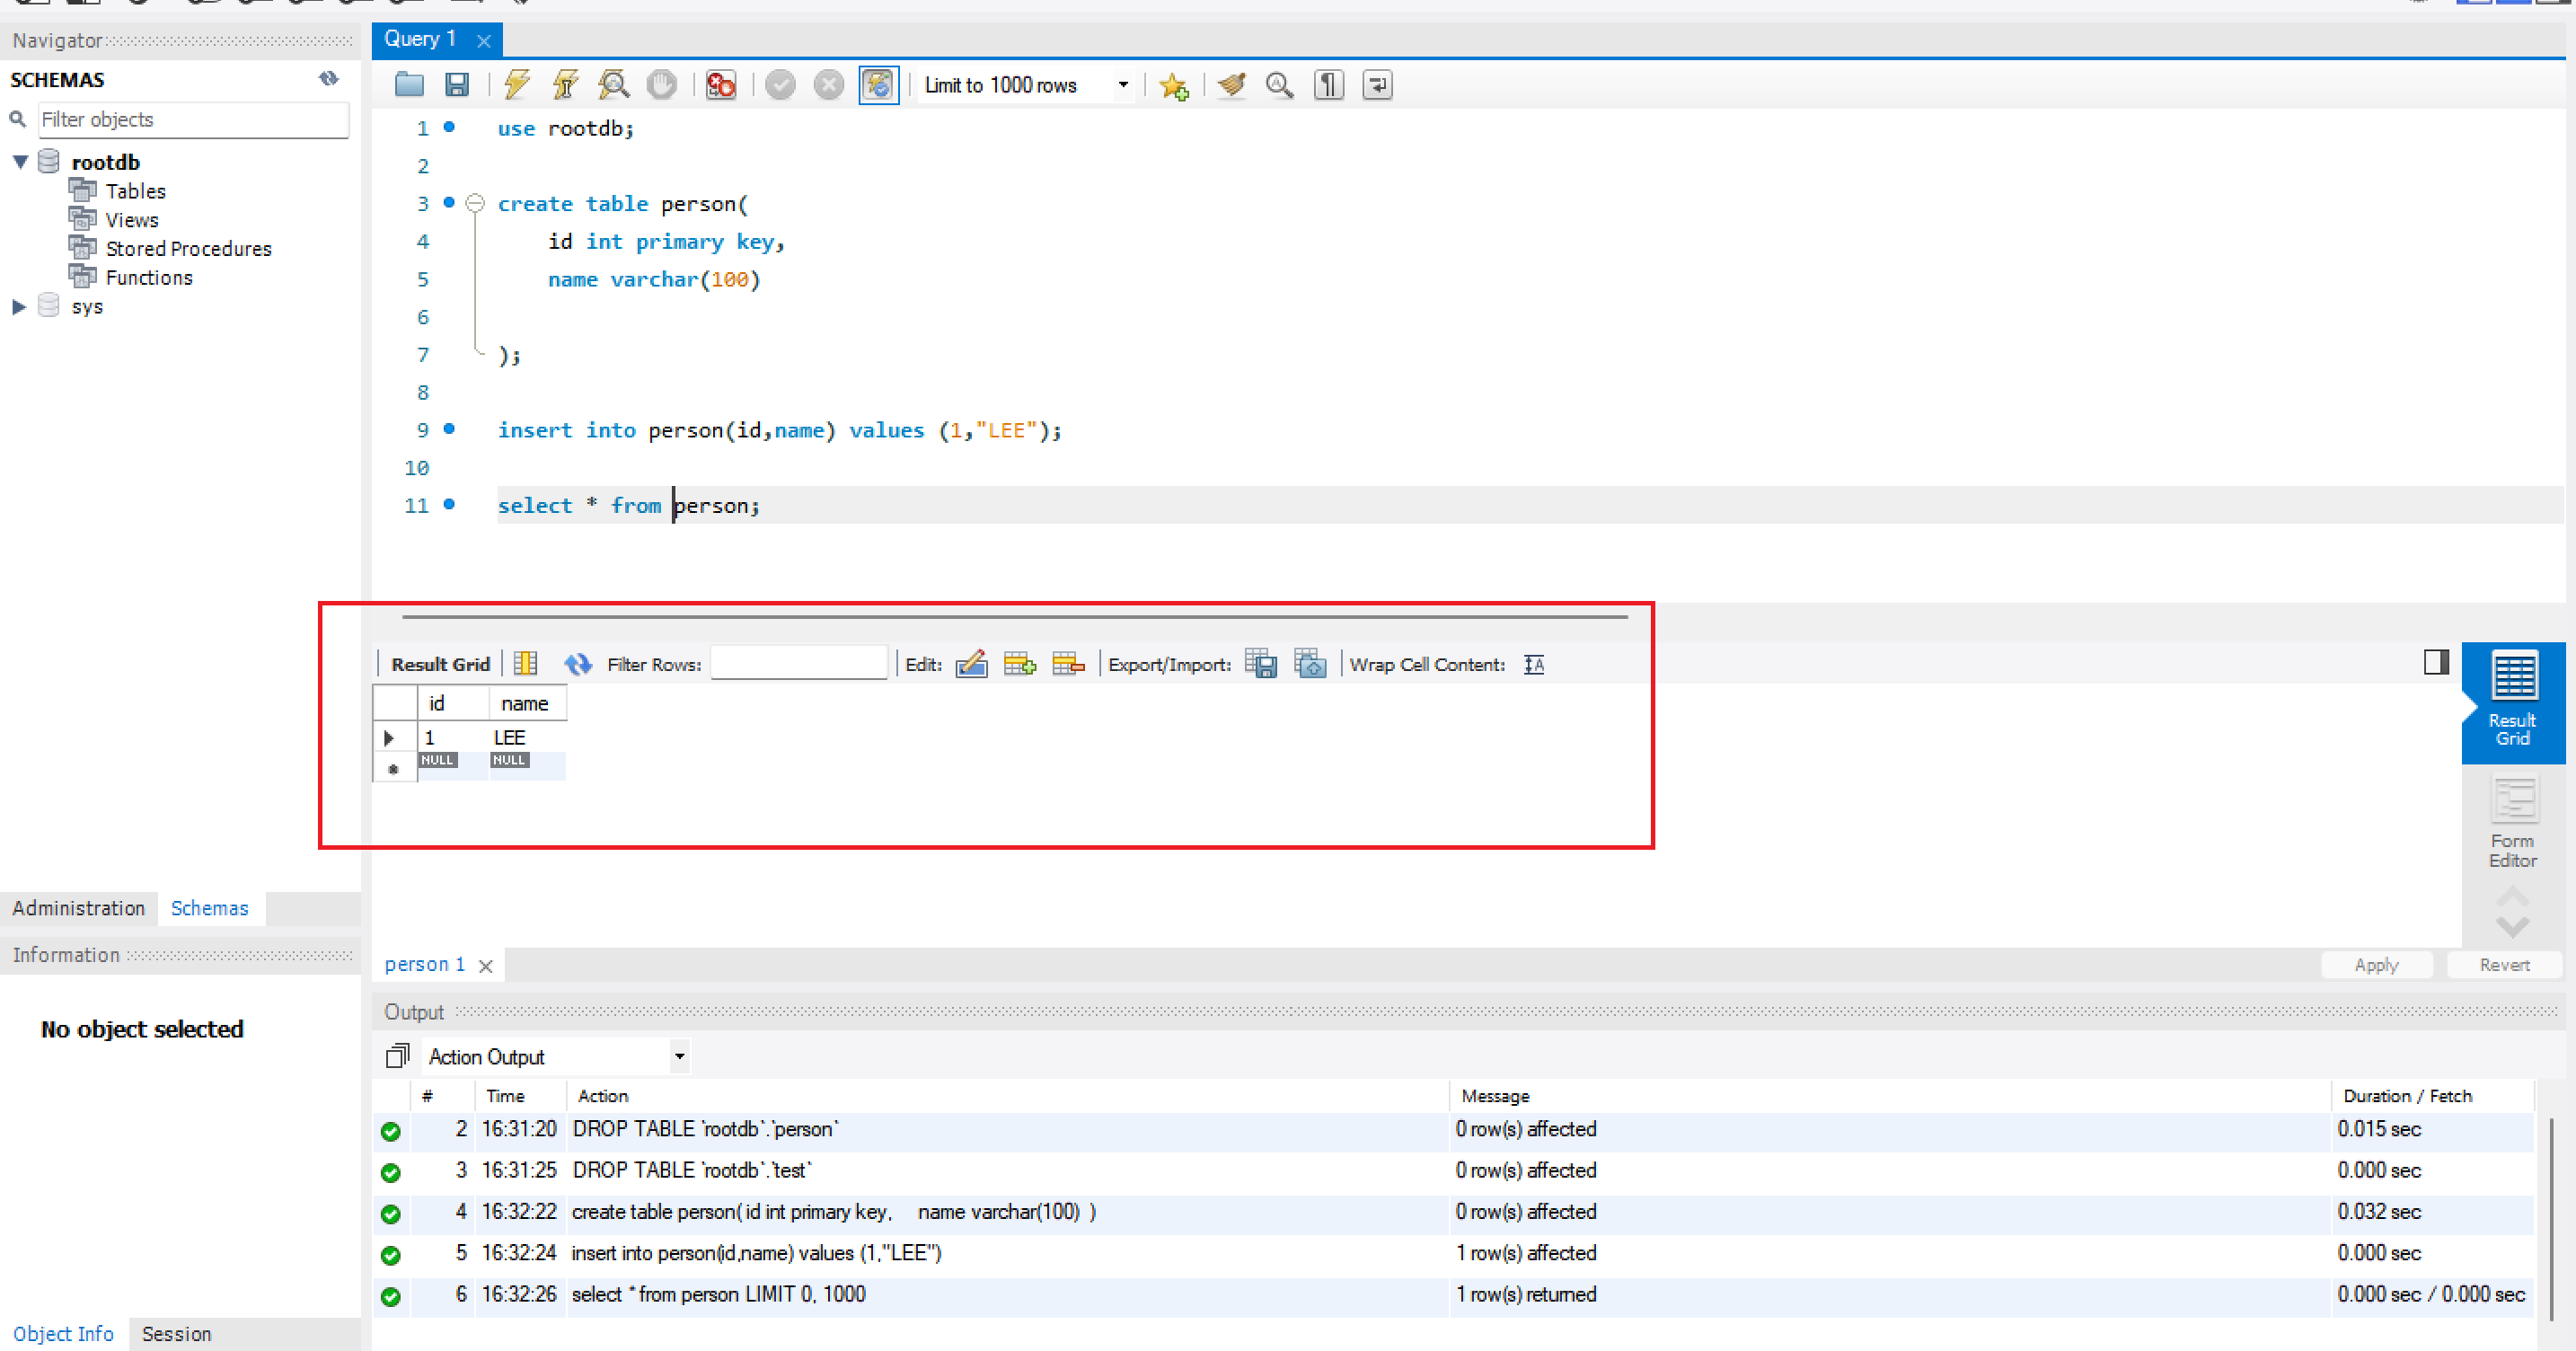
Task: Switch to the Session tab
Action: pyautogui.click(x=176, y=1334)
